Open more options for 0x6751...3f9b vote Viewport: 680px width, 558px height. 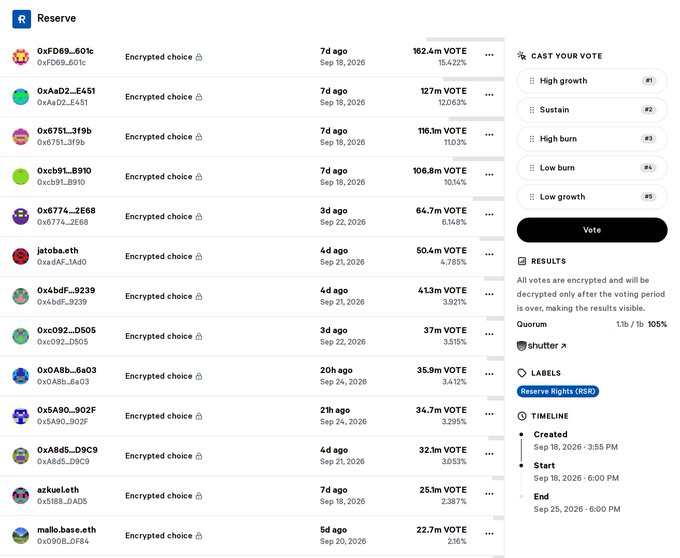pyautogui.click(x=489, y=135)
